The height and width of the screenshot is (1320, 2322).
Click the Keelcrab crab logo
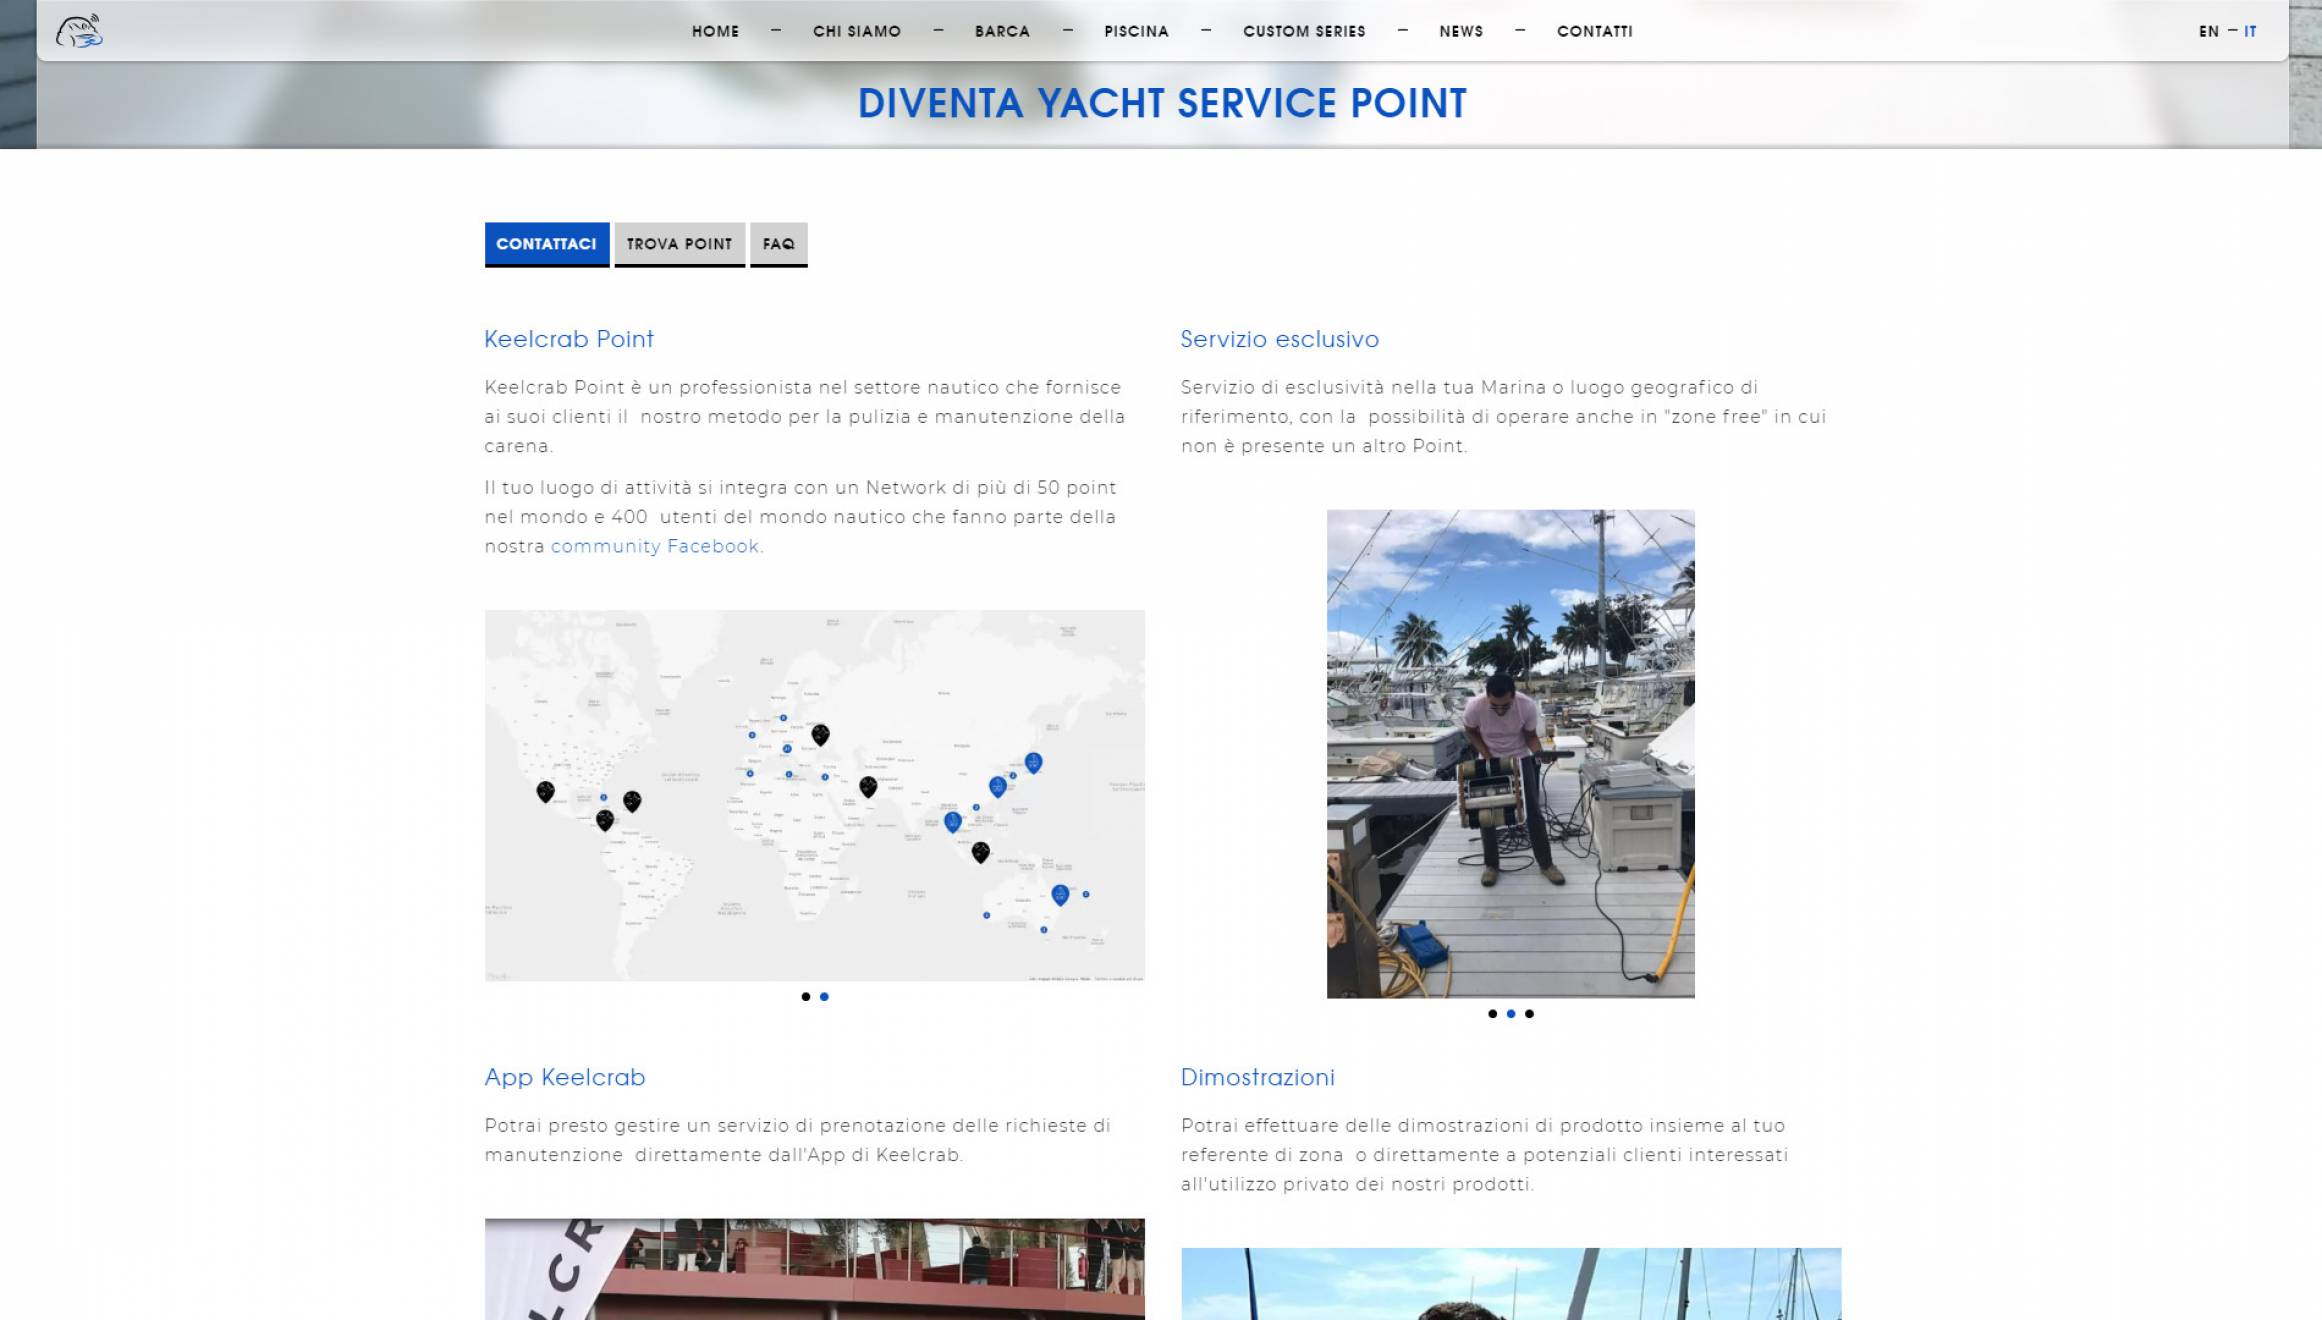point(79,31)
